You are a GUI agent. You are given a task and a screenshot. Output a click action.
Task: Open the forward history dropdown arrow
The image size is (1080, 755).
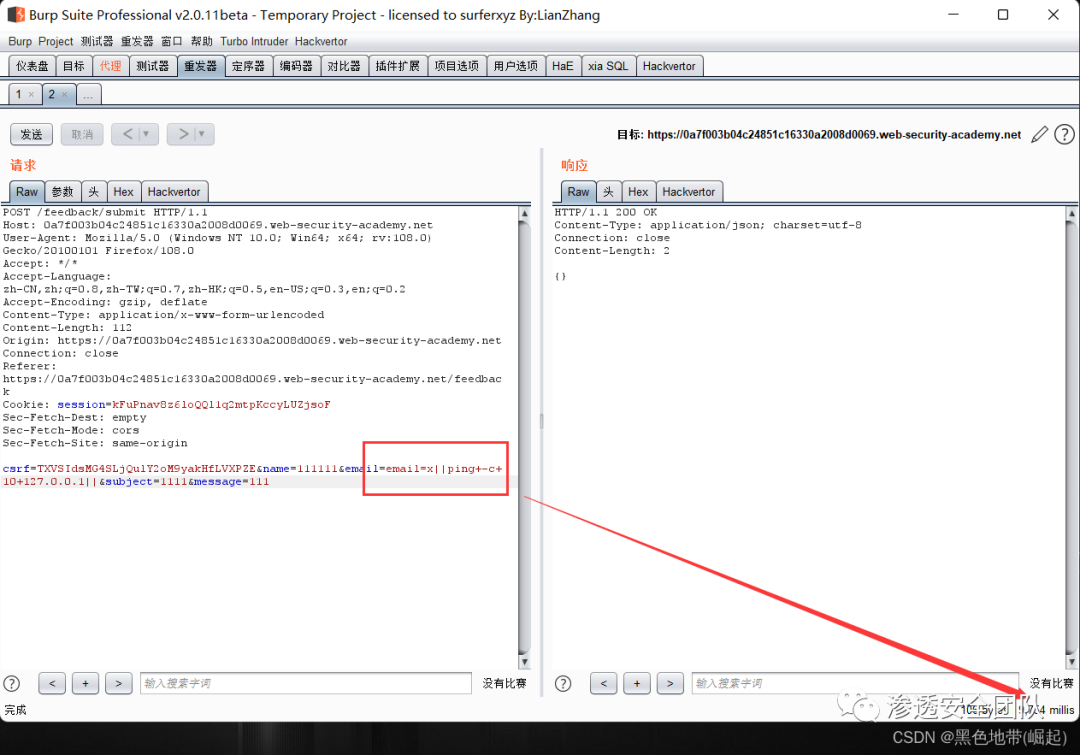point(202,134)
